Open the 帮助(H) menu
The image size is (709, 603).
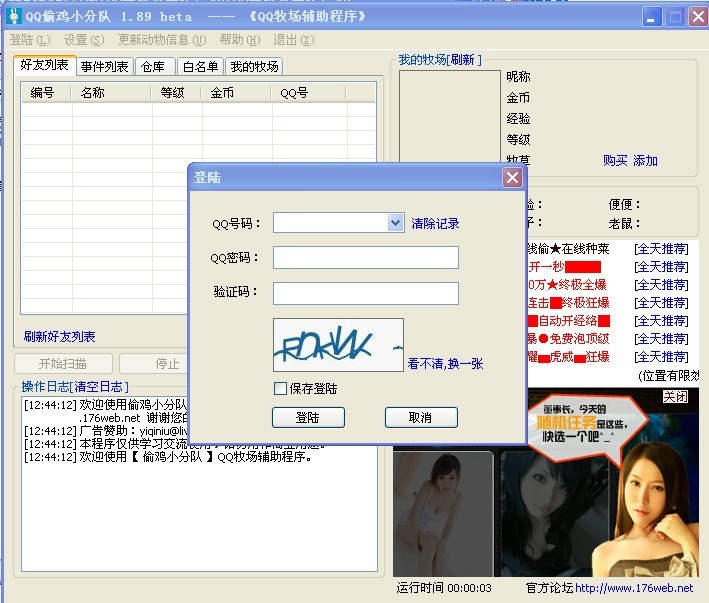(240, 40)
